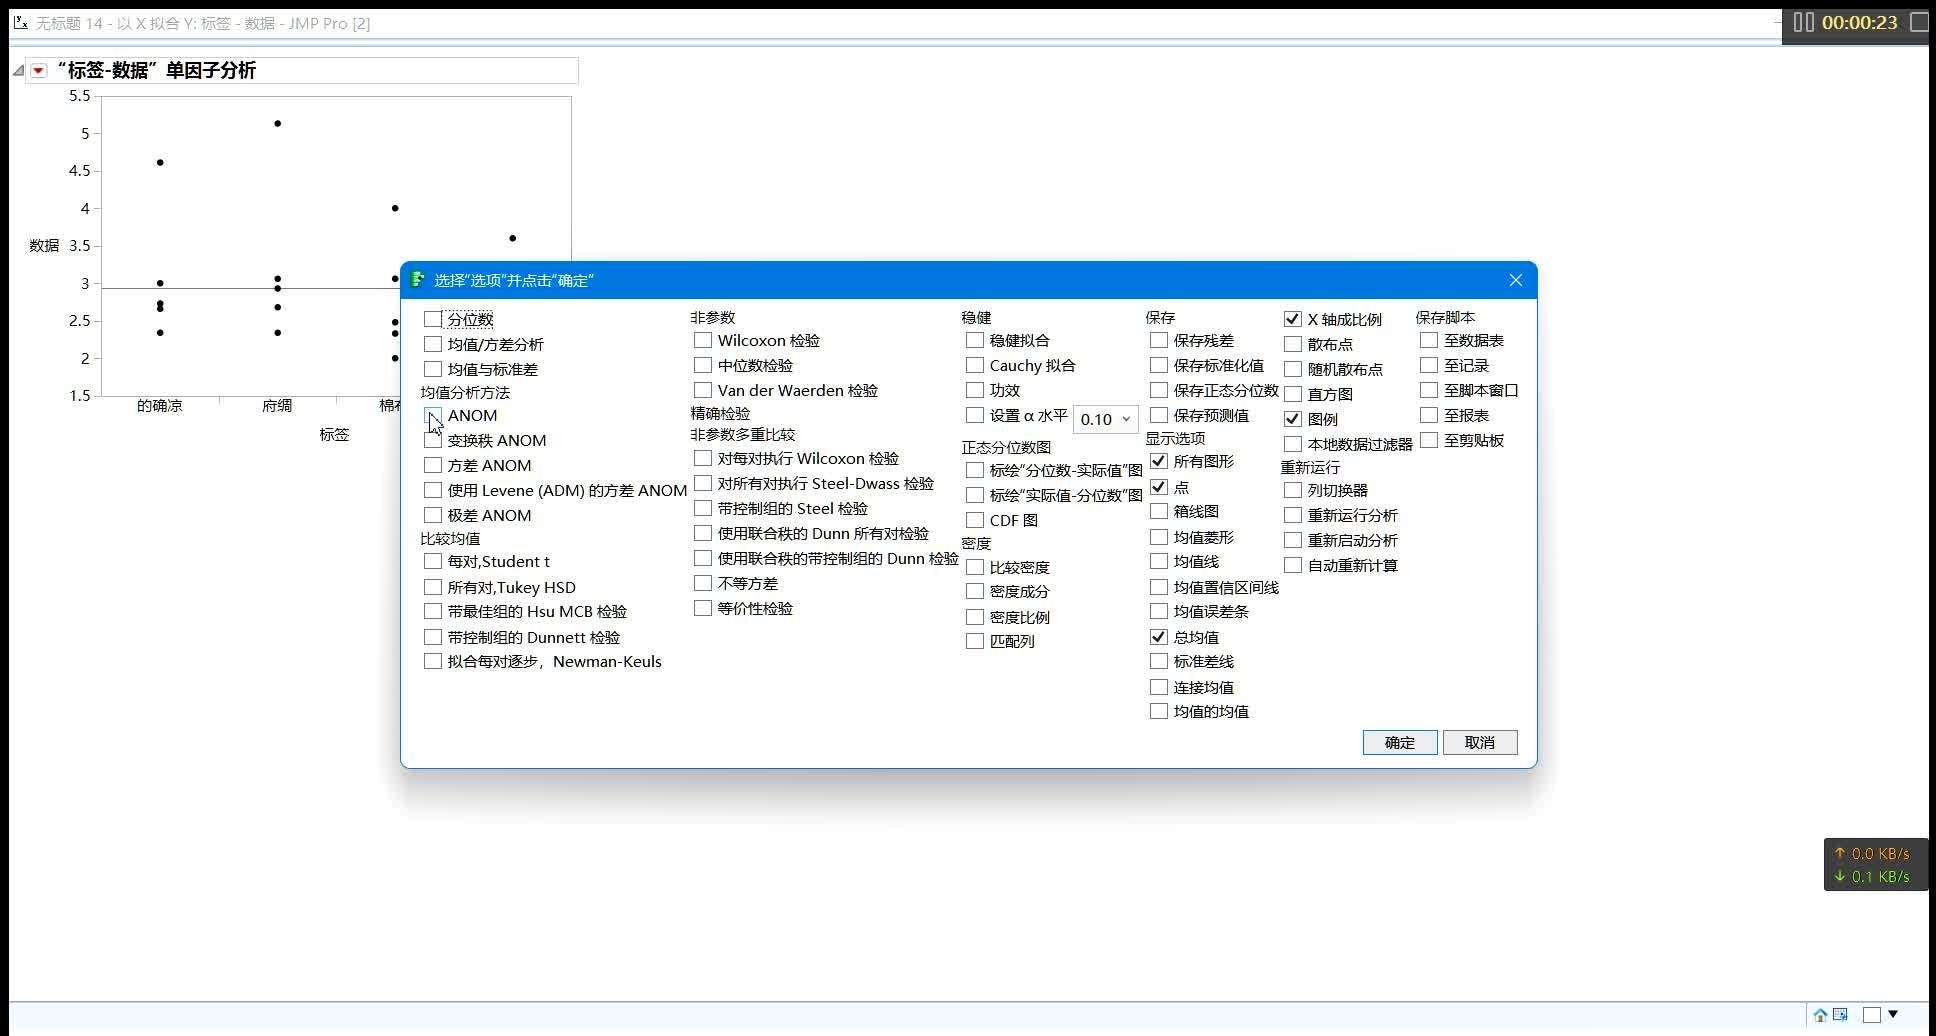Open the α level 0.10 dropdown
The image size is (1936, 1036).
pyautogui.click(x=1105, y=419)
